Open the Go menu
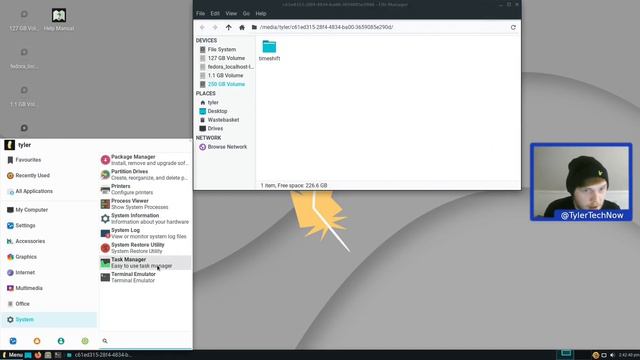Screen dimensions: 640x360 pos(246,13)
